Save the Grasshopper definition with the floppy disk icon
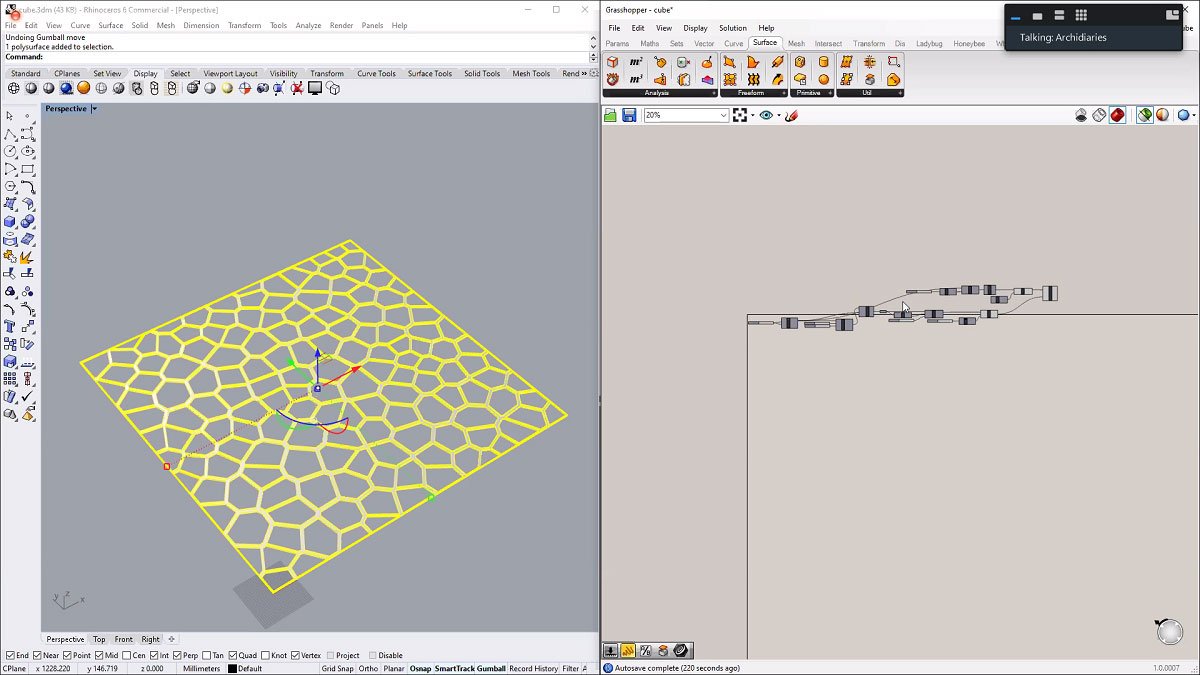1200x675 pixels. click(x=628, y=113)
